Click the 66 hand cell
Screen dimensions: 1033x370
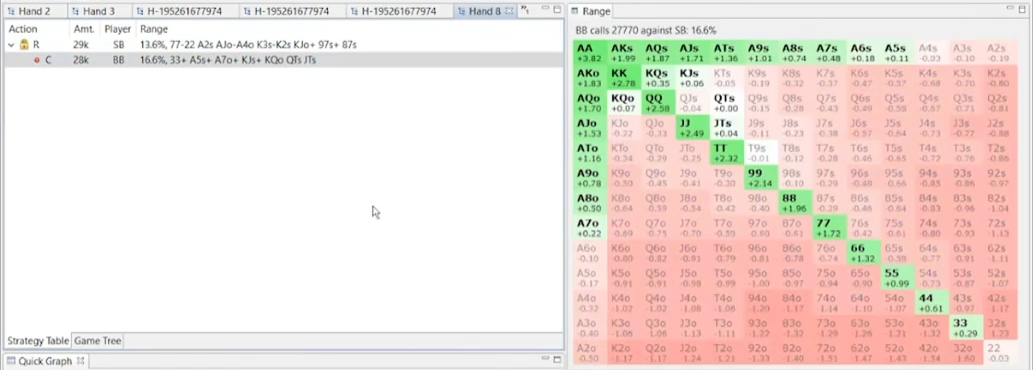coord(864,253)
